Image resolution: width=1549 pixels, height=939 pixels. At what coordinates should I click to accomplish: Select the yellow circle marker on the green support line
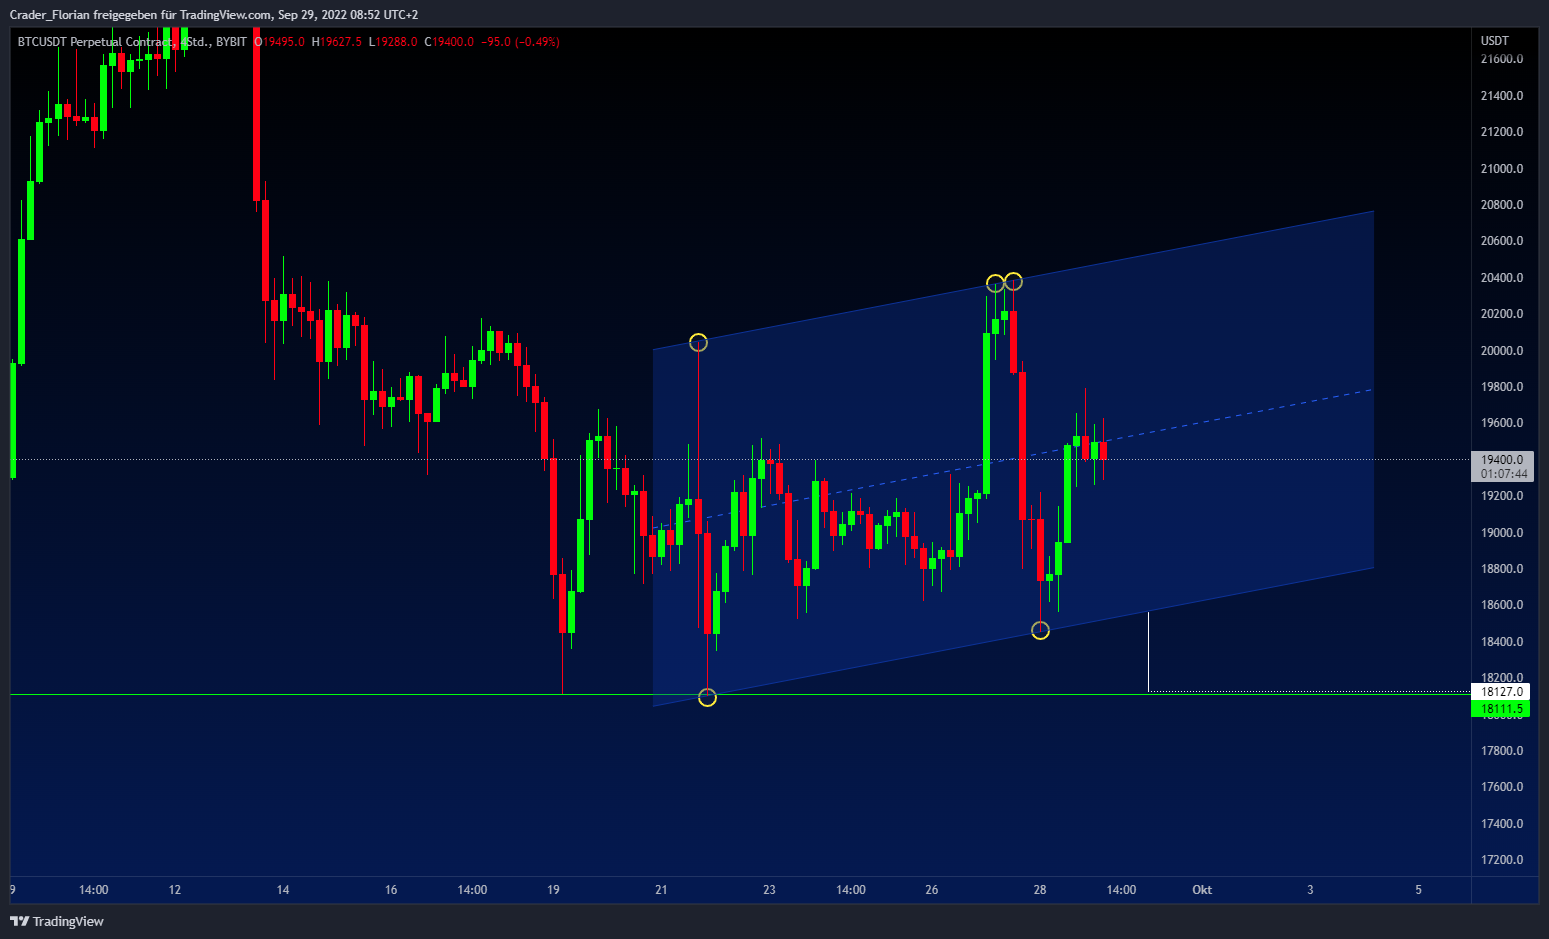707,697
